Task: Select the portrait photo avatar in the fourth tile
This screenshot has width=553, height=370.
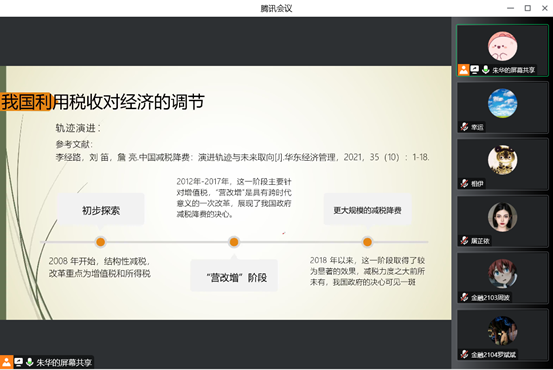Action: tap(503, 217)
